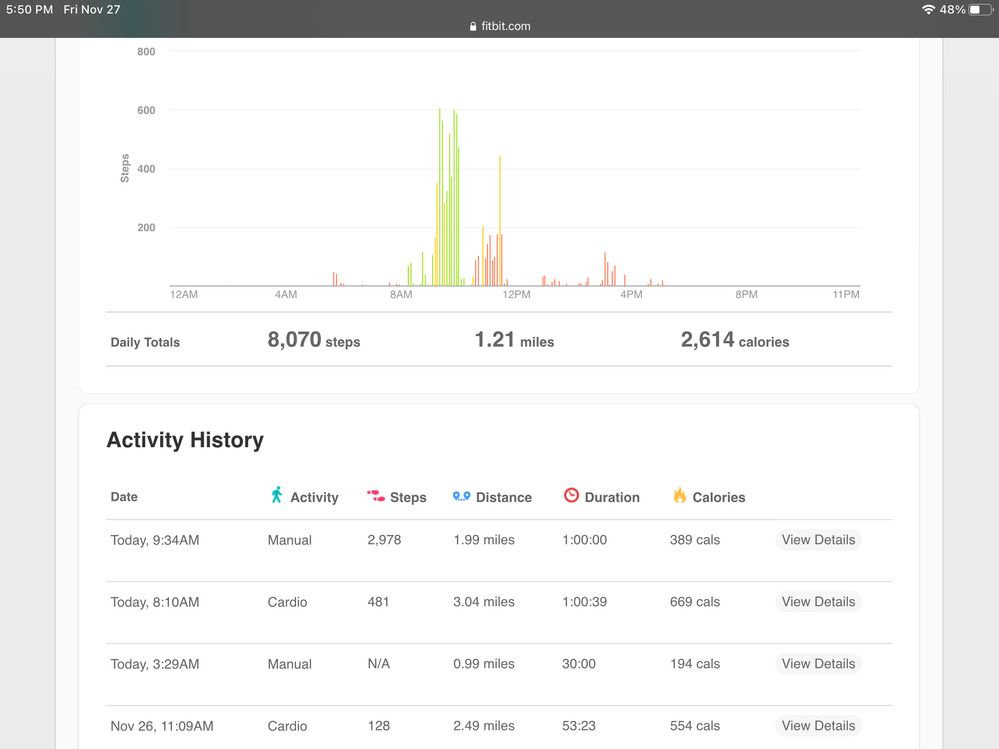Click the pink footprints Steps icon
Screen dimensions: 999x749
tap(375, 496)
